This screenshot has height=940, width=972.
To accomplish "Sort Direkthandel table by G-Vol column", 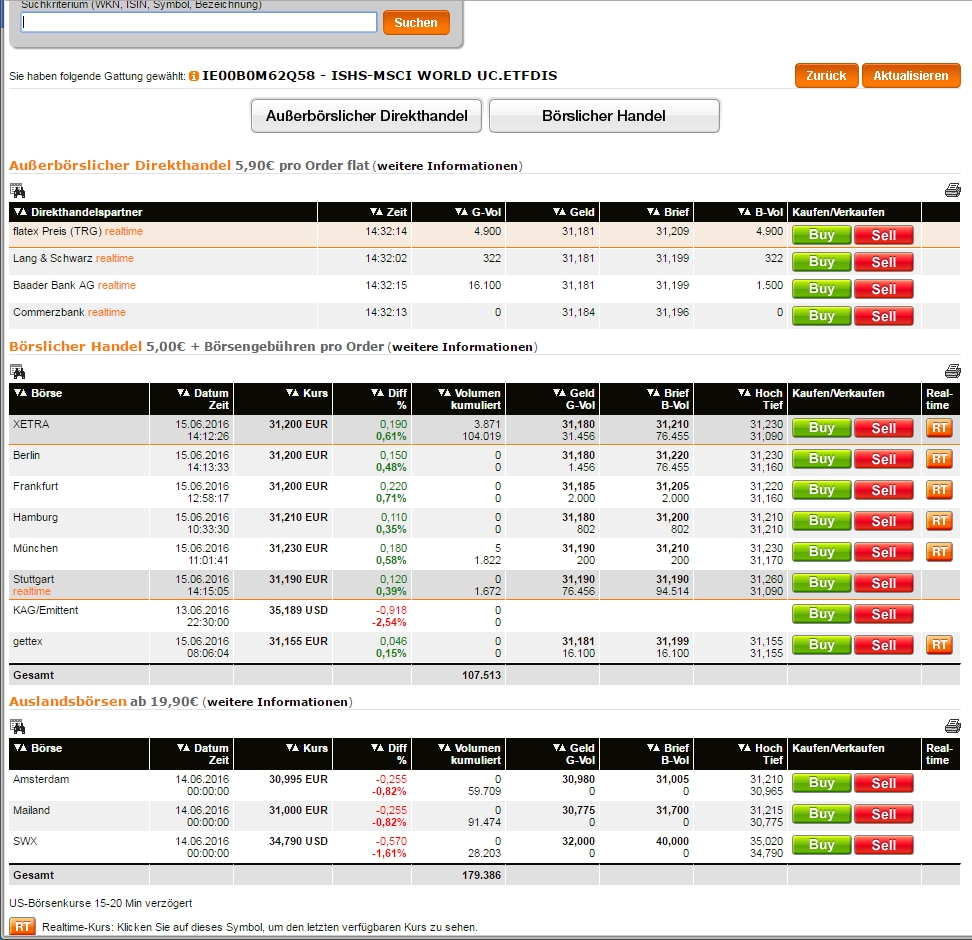I will [478, 212].
